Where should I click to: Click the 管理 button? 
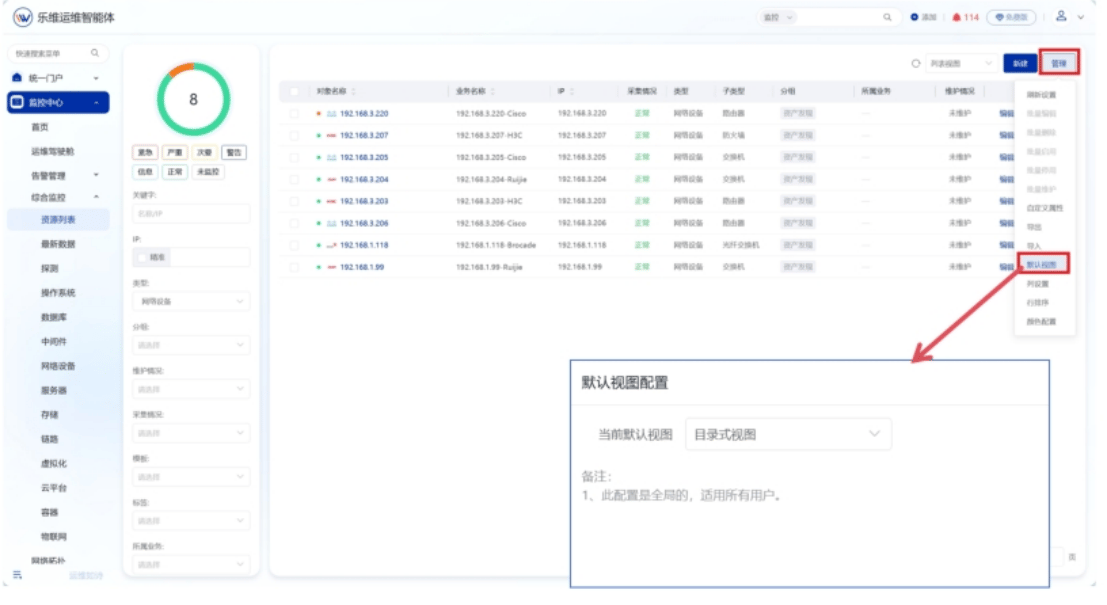pyautogui.click(x=1059, y=64)
